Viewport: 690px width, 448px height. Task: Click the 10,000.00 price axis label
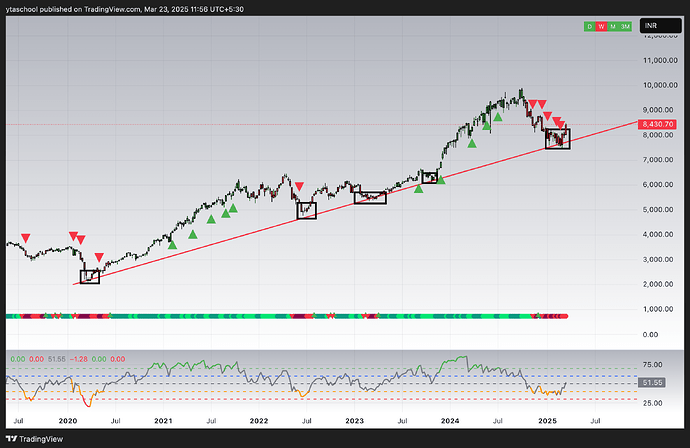660,85
